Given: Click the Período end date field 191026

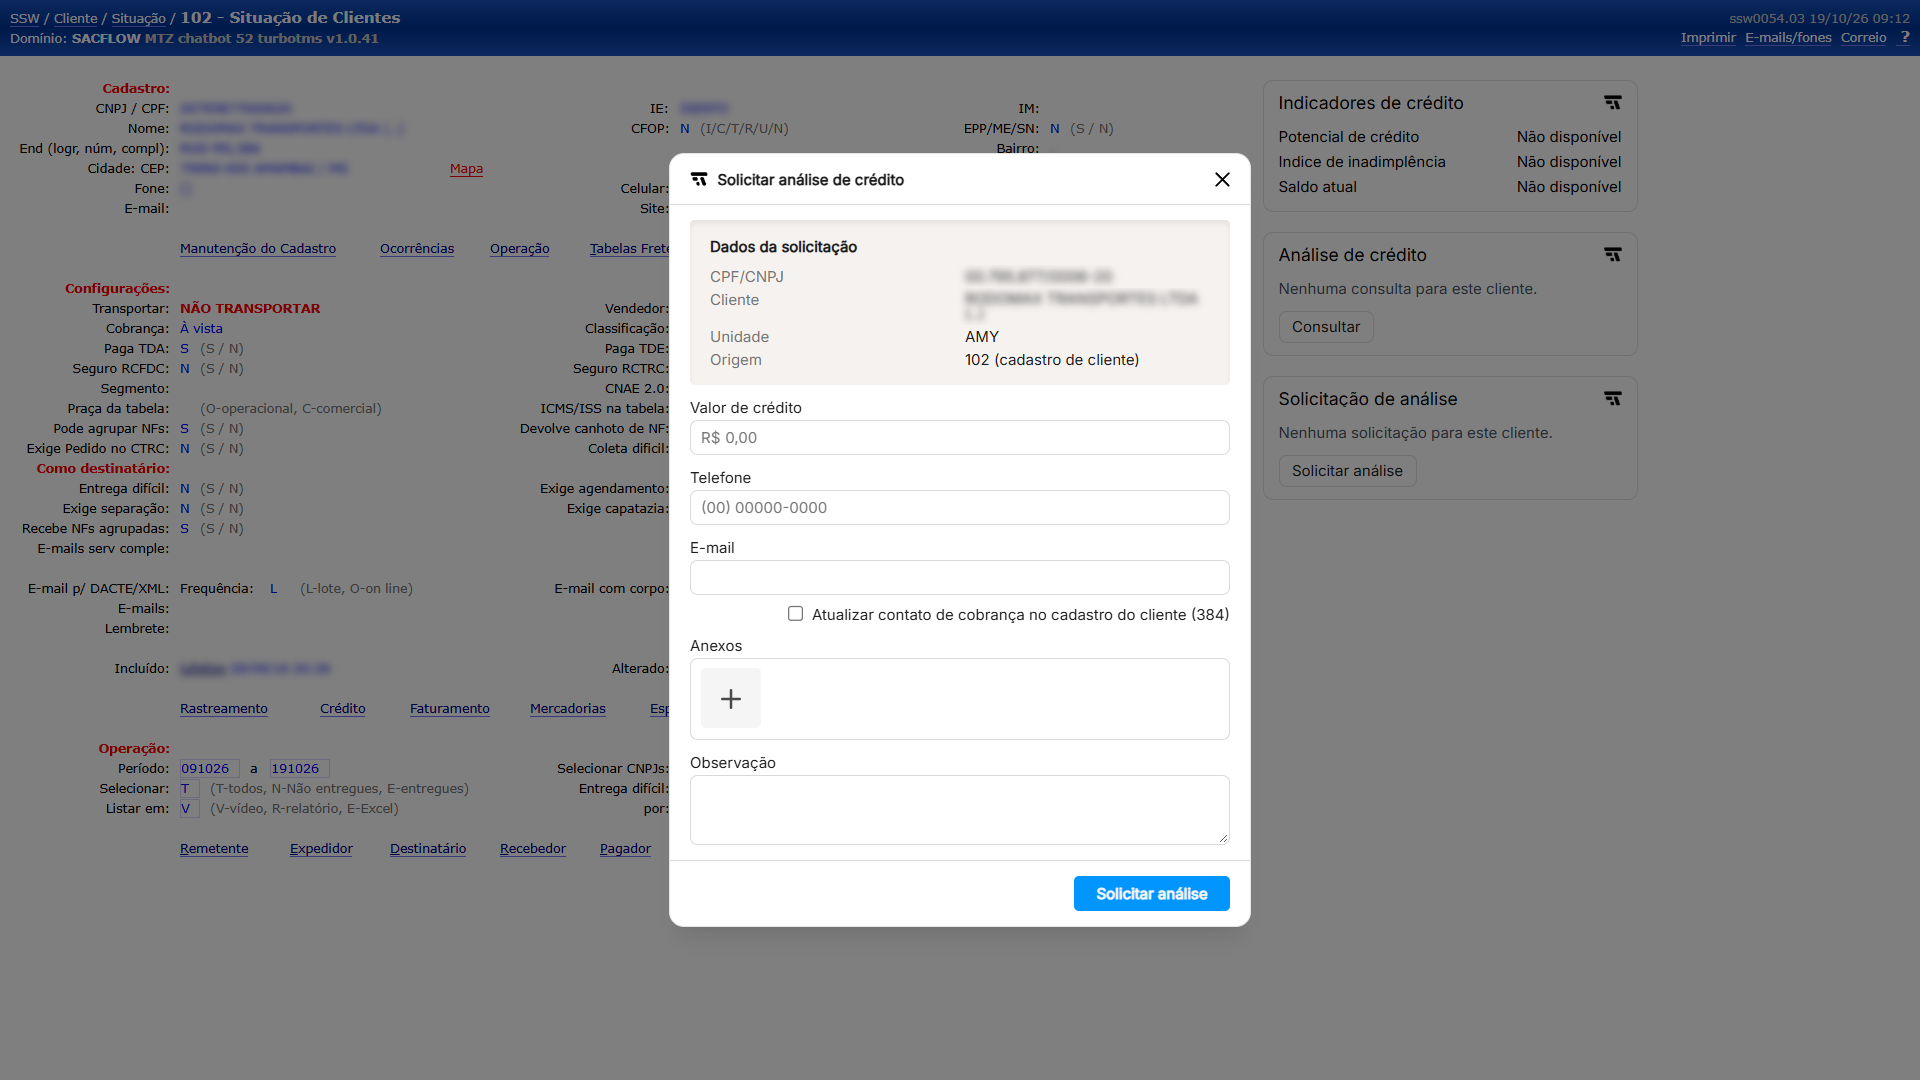Looking at the screenshot, I should tap(299, 769).
